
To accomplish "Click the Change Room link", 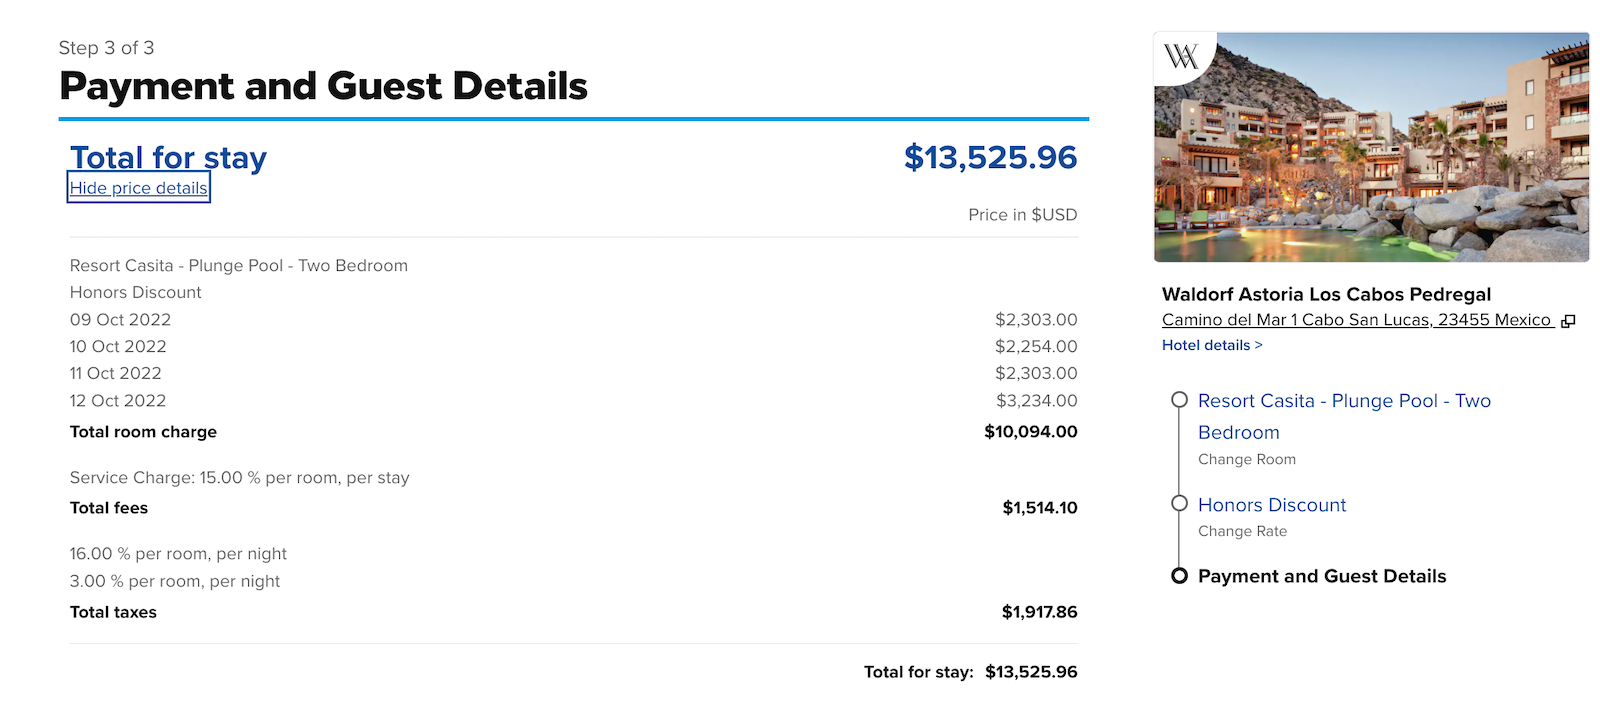I will [x=1246, y=459].
